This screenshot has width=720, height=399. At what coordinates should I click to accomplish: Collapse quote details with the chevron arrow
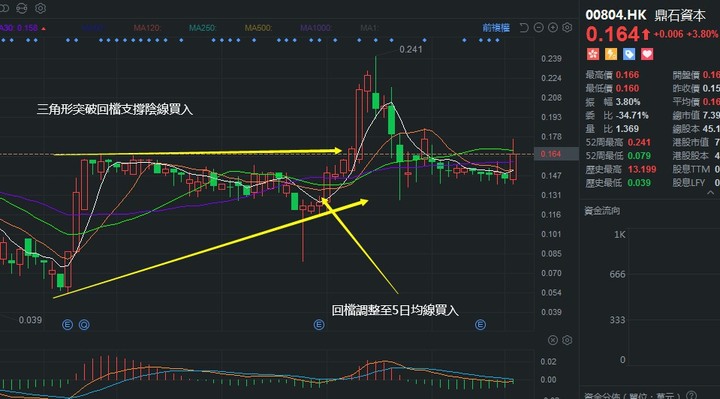710,193
